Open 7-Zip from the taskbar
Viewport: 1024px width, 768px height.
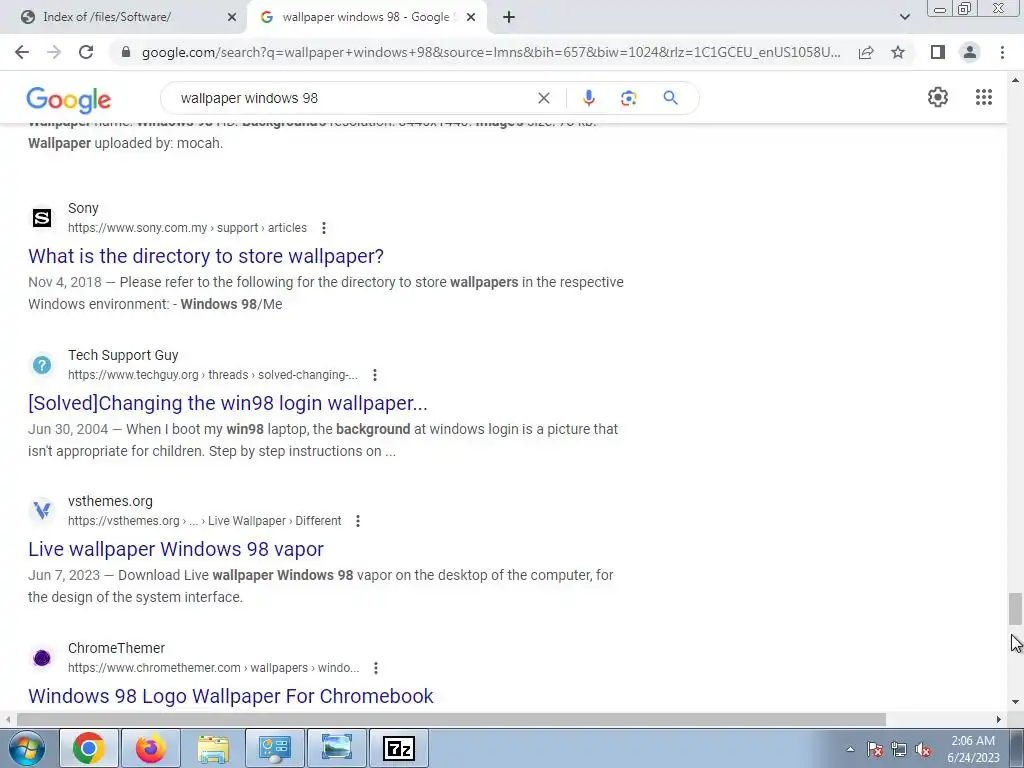(399, 748)
